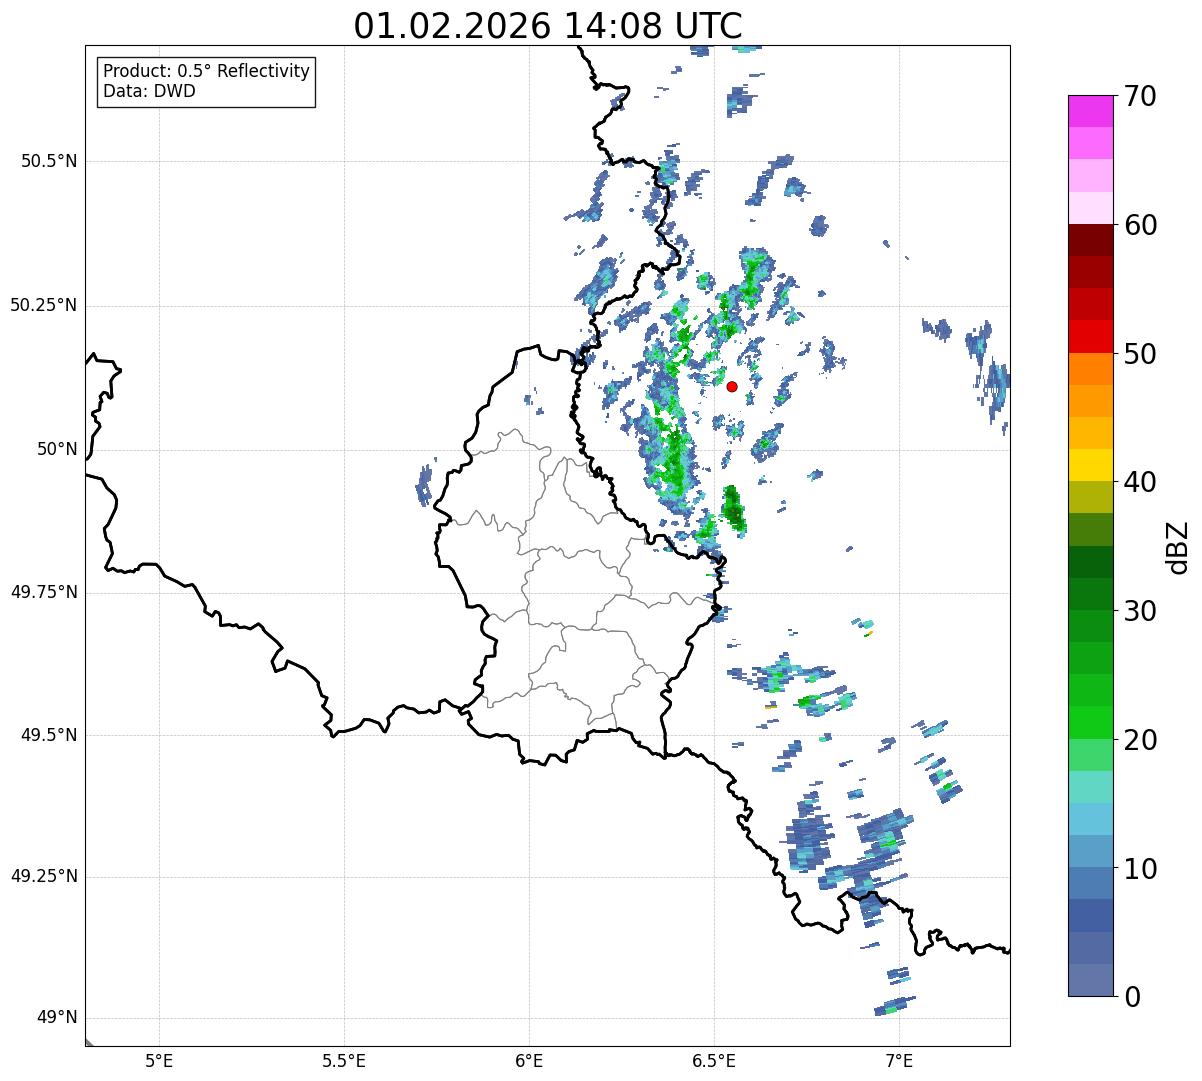The height and width of the screenshot is (1081, 1202).
Task: Click the 5°E longitude label
Action: 159,1060
